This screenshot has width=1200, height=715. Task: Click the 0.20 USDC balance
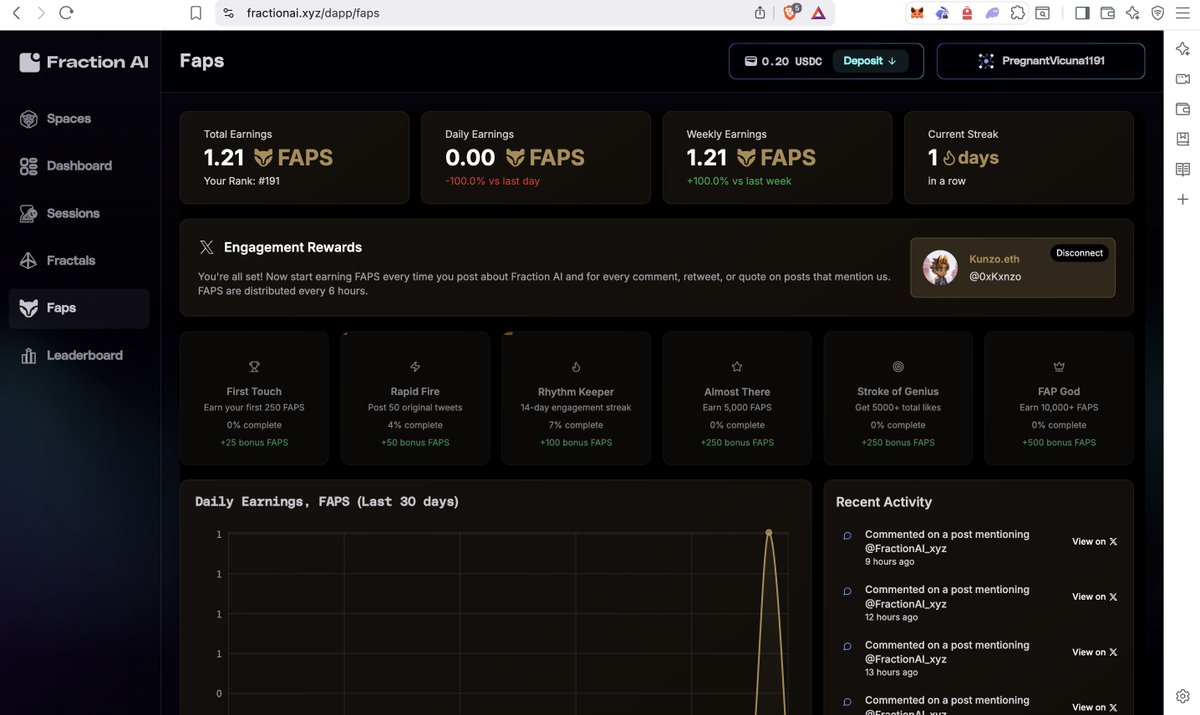click(x=783, y=61)
